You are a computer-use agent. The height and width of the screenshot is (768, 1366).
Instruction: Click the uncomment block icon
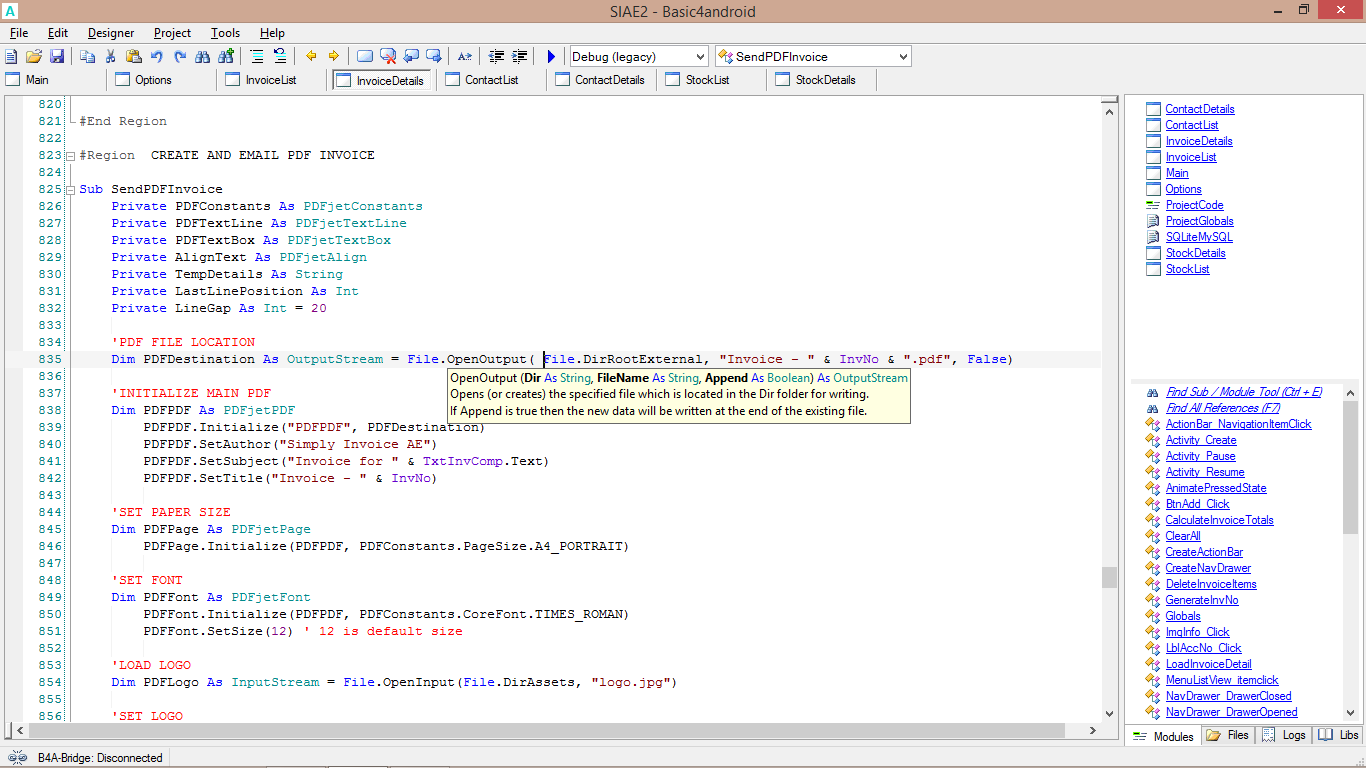coord(280,56)
